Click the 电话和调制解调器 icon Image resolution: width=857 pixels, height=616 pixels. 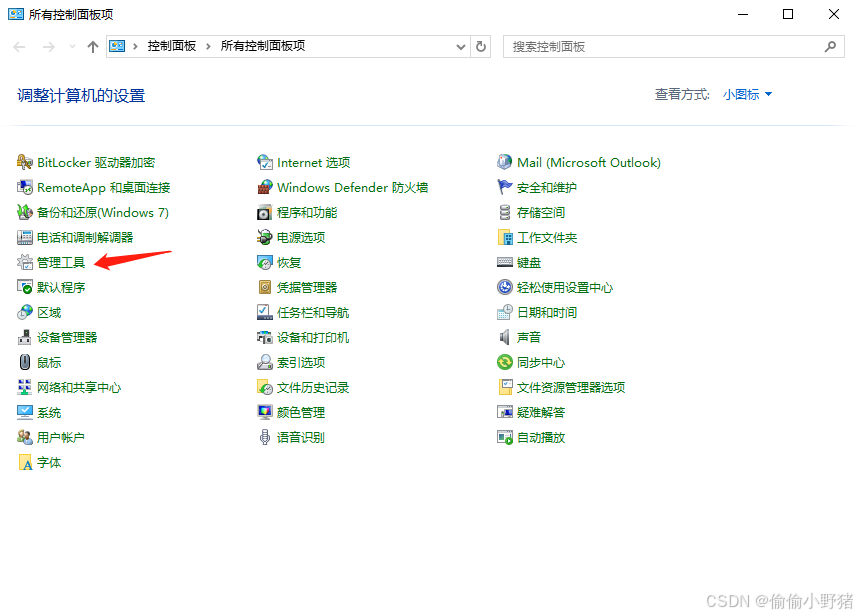coord(25,237)
